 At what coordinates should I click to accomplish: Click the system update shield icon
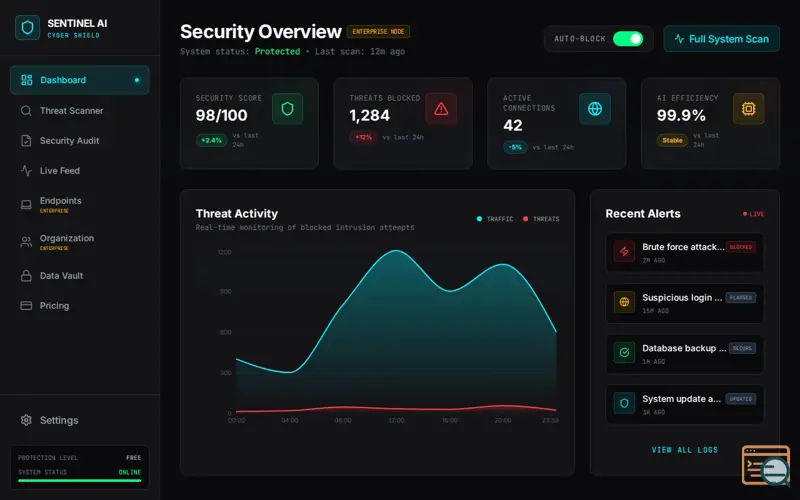(x=624, y=403)
